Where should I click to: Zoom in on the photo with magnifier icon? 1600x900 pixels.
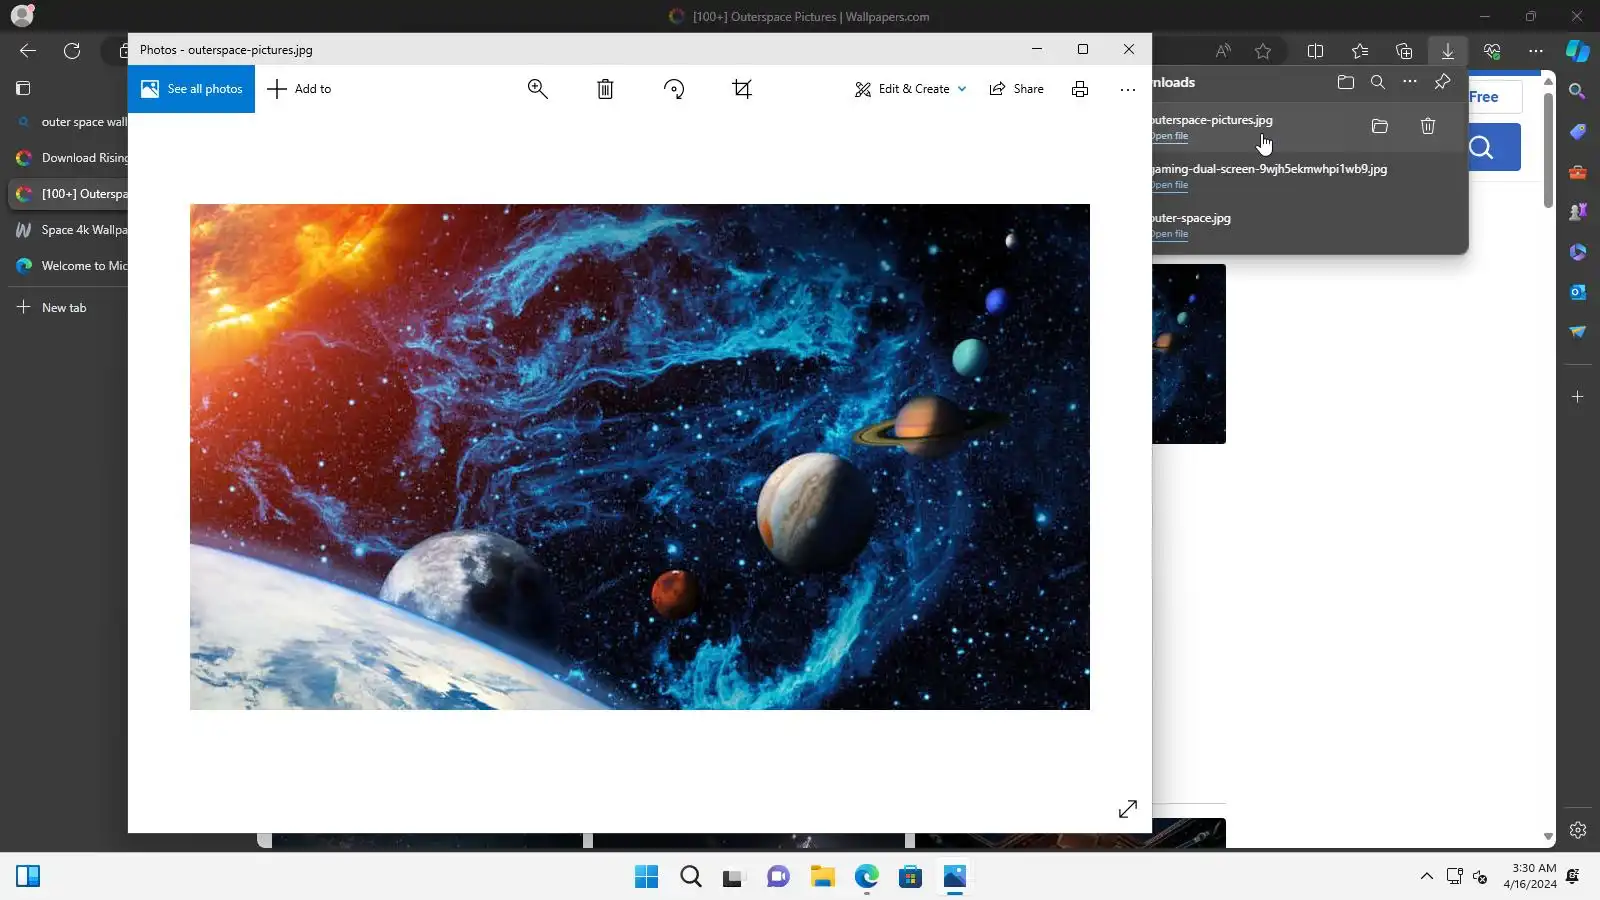pos(538,89)
